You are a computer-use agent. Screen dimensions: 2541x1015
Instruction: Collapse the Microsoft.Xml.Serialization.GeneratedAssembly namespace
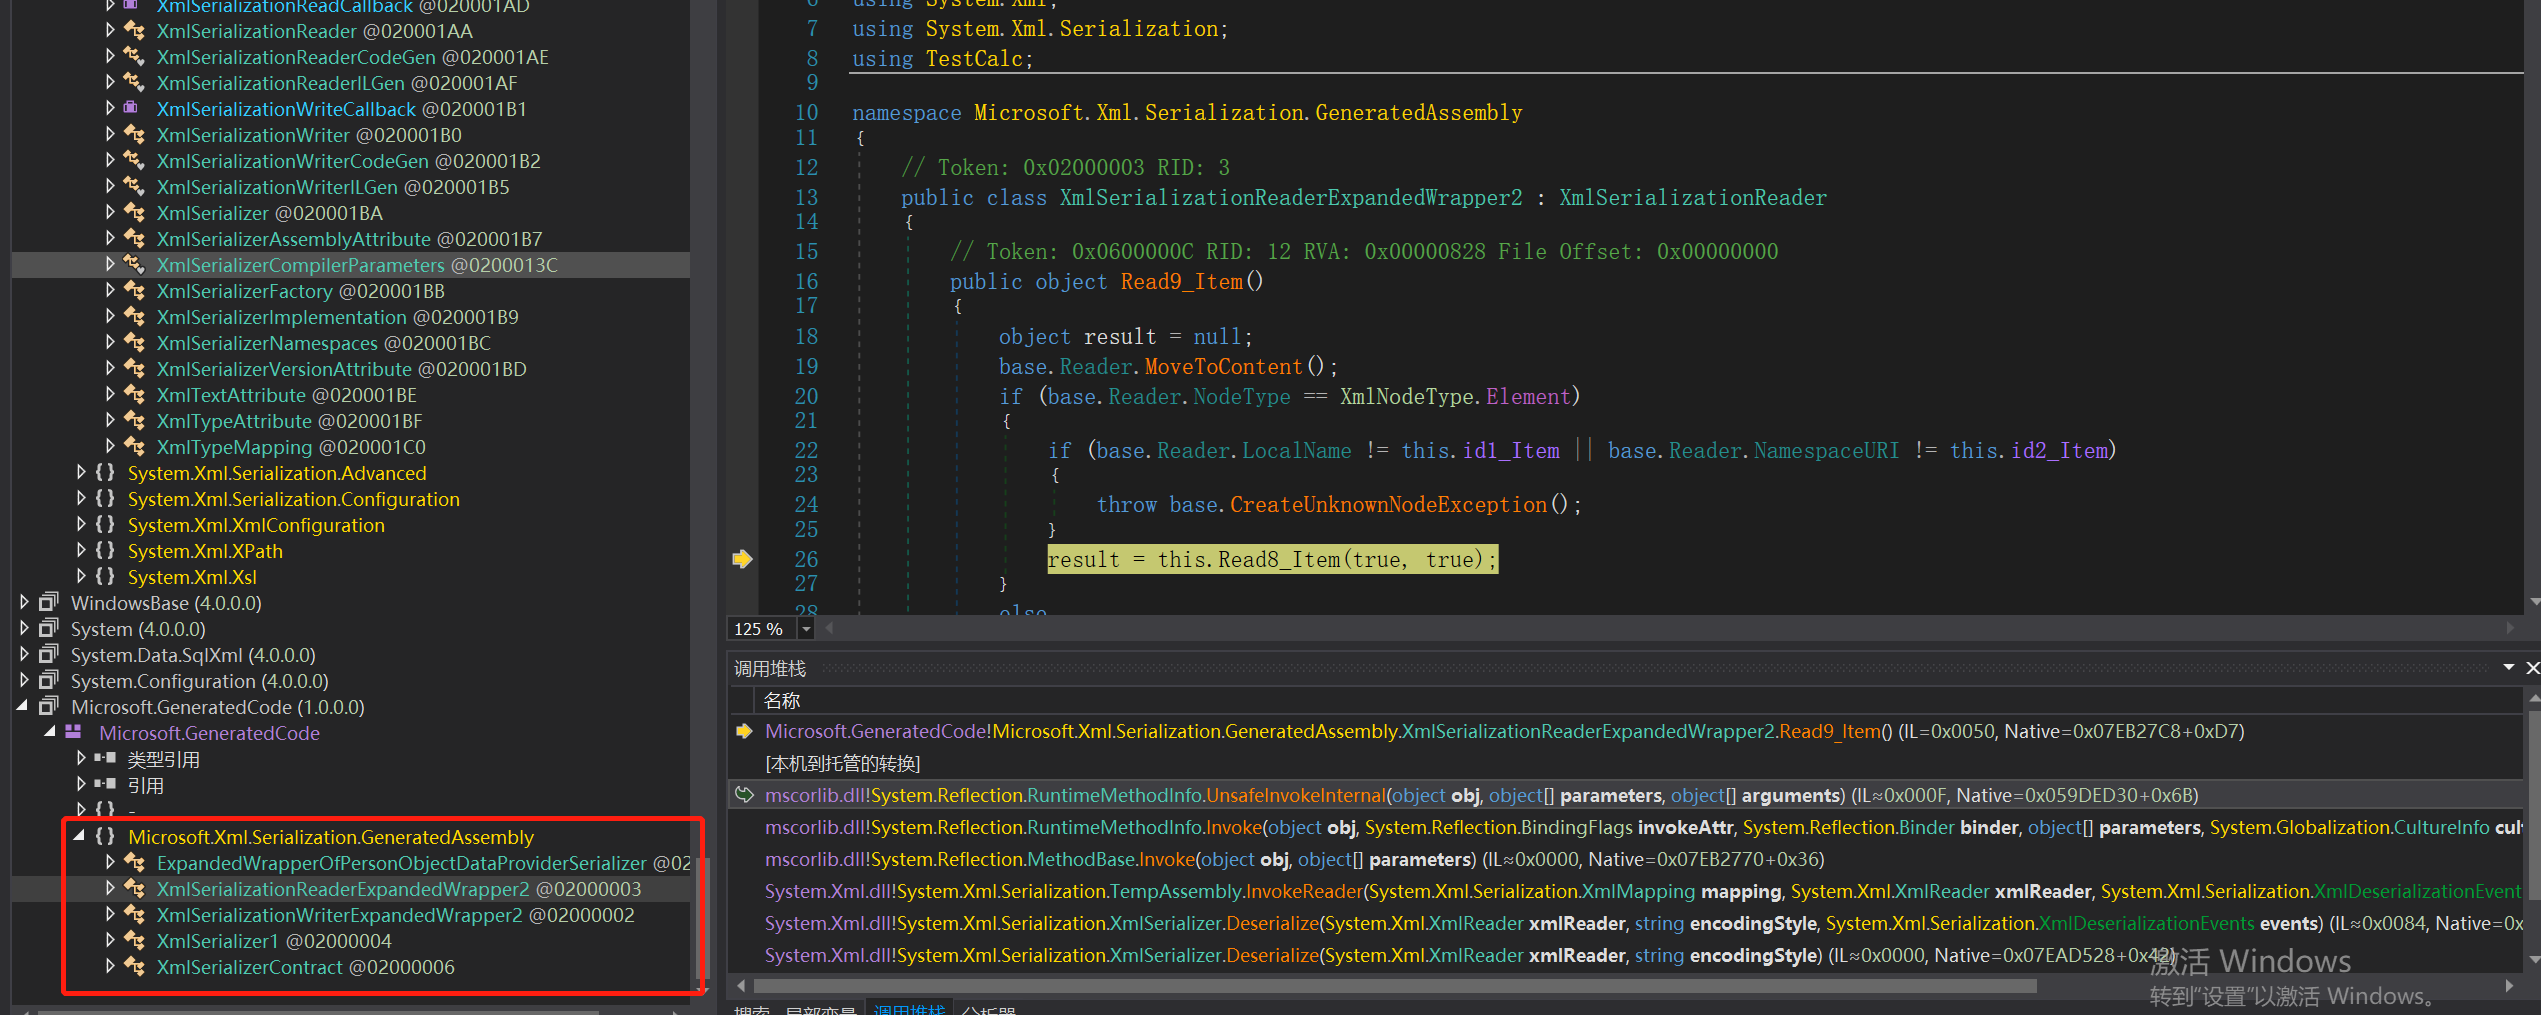80,836
